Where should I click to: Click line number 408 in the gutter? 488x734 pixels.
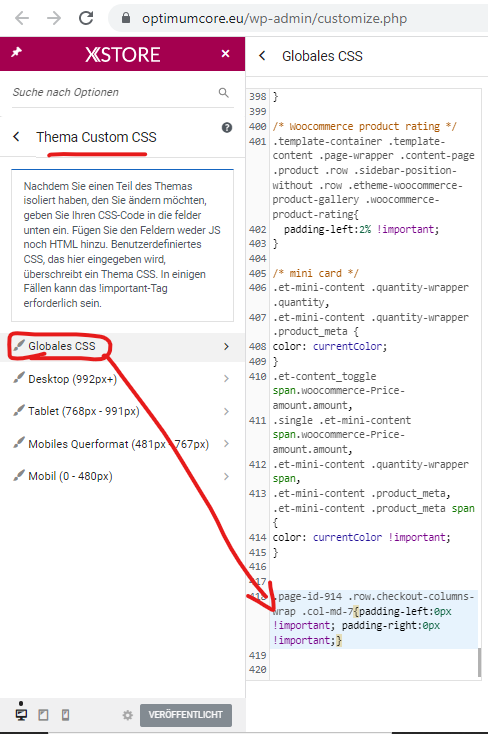(x=258, y=346)
